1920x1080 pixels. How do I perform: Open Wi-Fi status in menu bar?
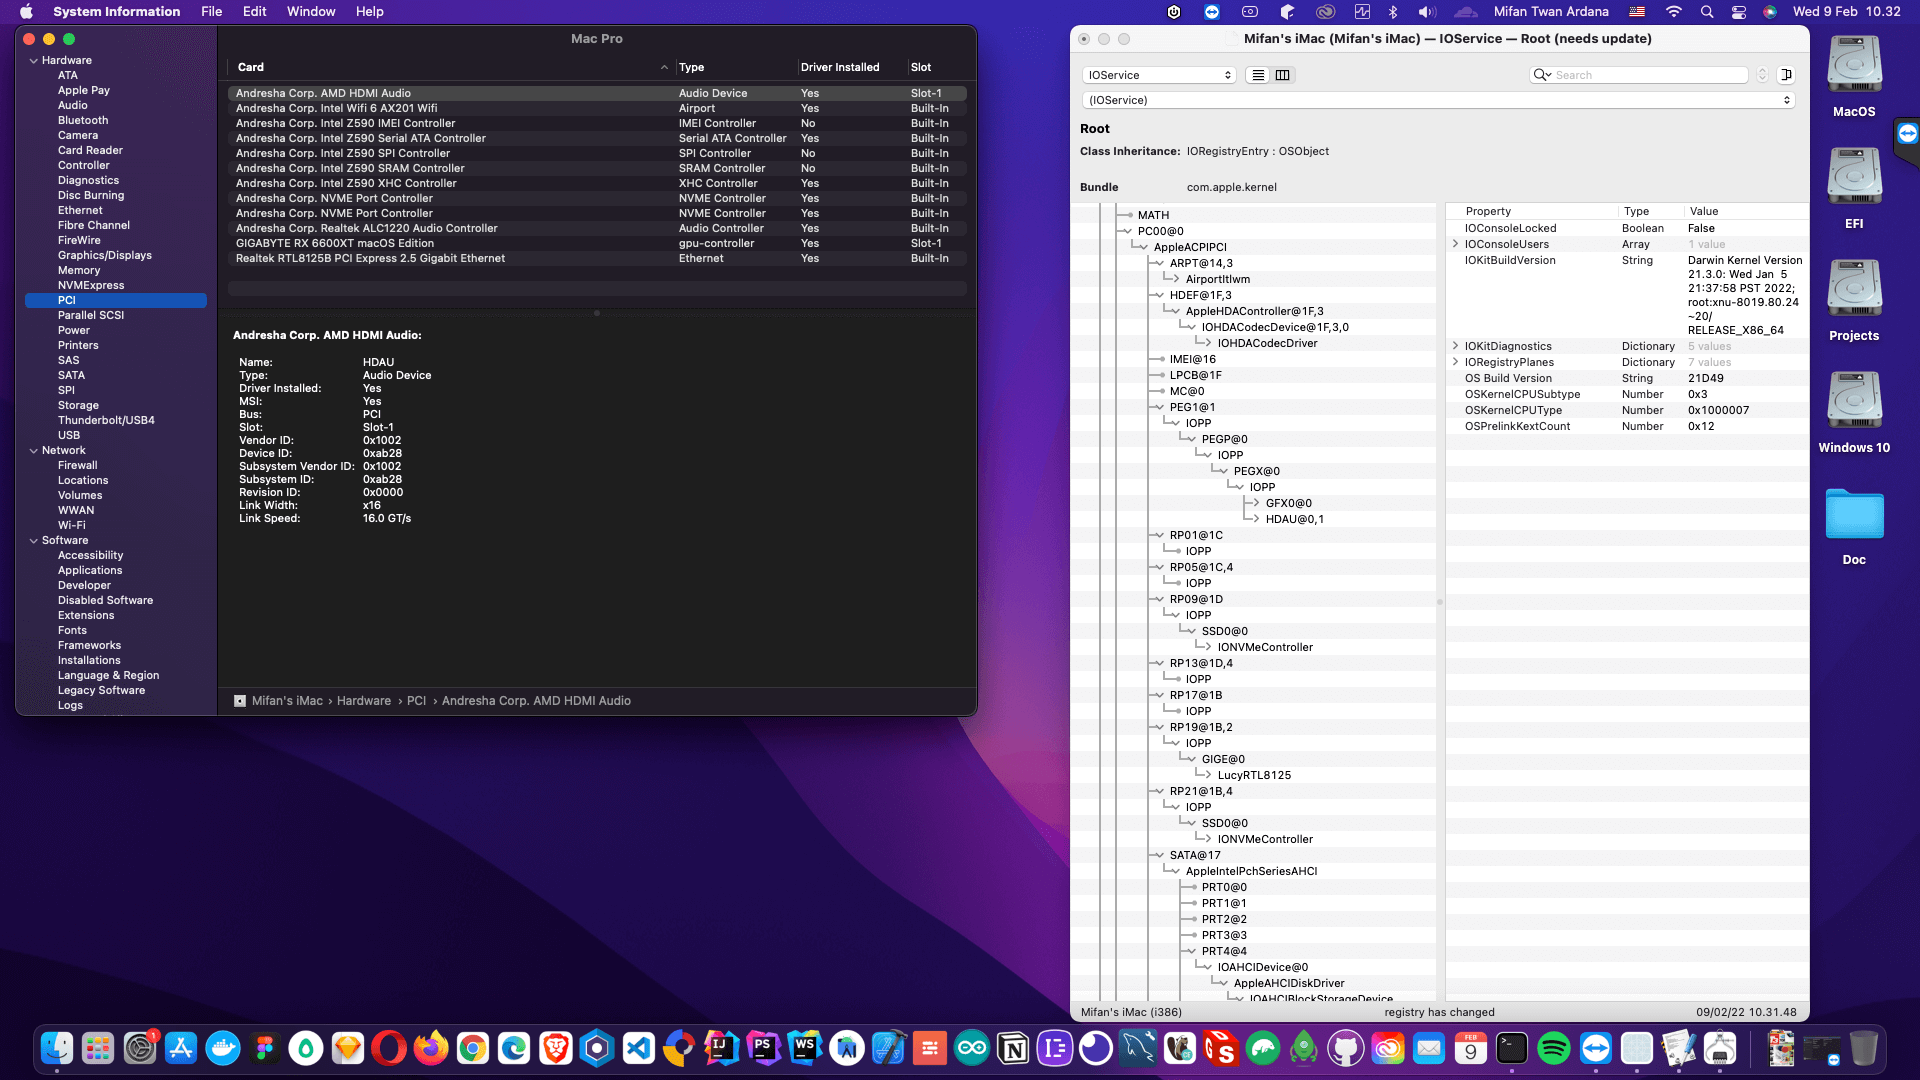(x=1673, y=12)
